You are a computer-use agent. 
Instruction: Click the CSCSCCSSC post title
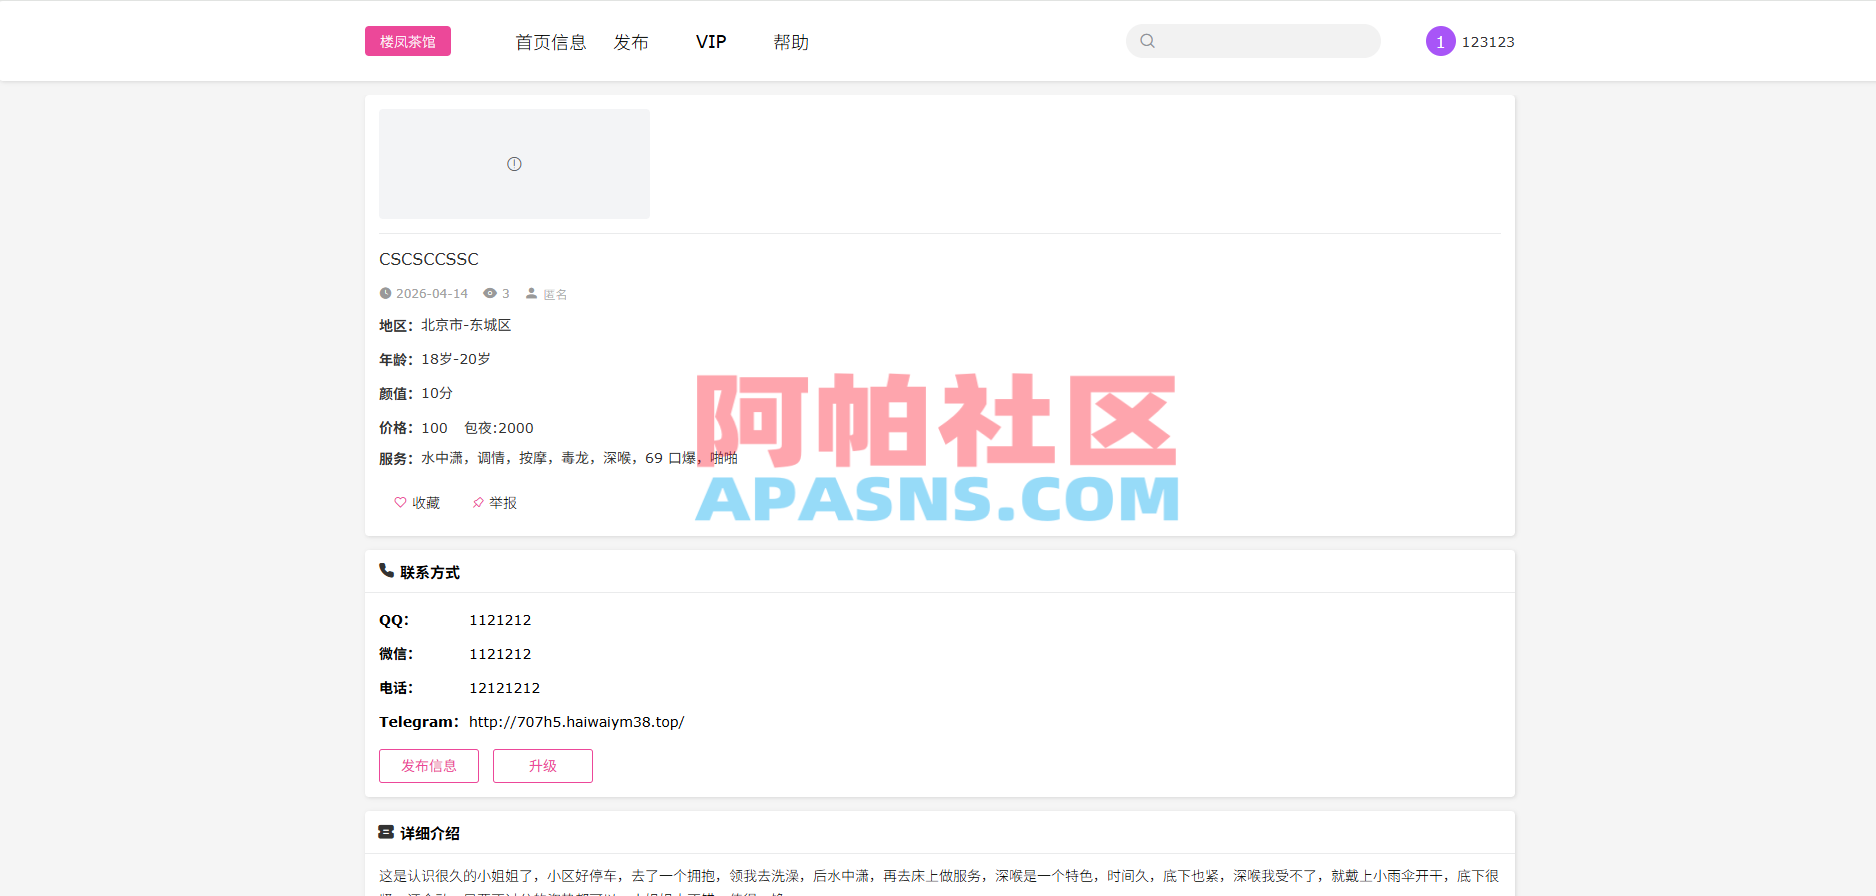pos(429,259)
